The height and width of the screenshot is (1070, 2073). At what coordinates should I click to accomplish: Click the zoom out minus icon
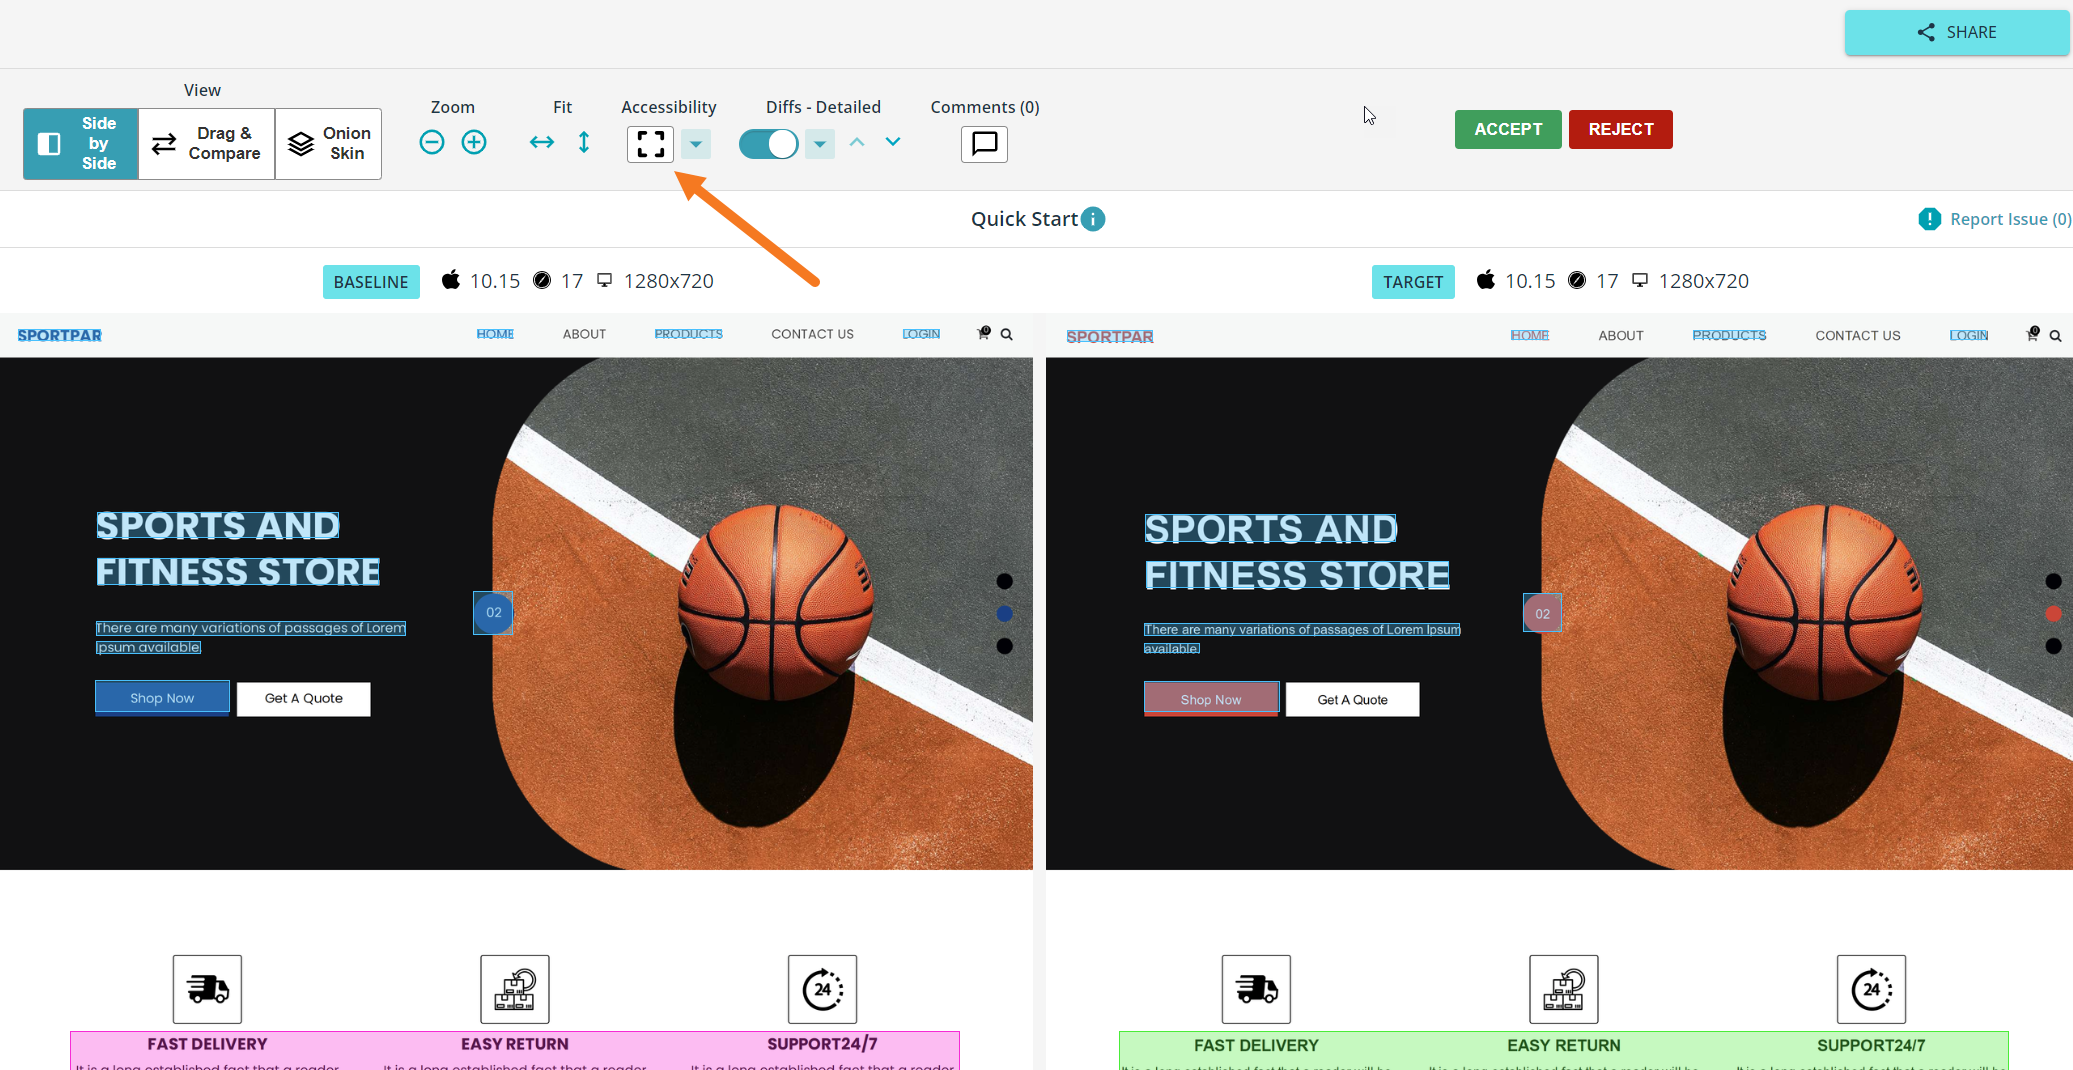tap(432, 143)
